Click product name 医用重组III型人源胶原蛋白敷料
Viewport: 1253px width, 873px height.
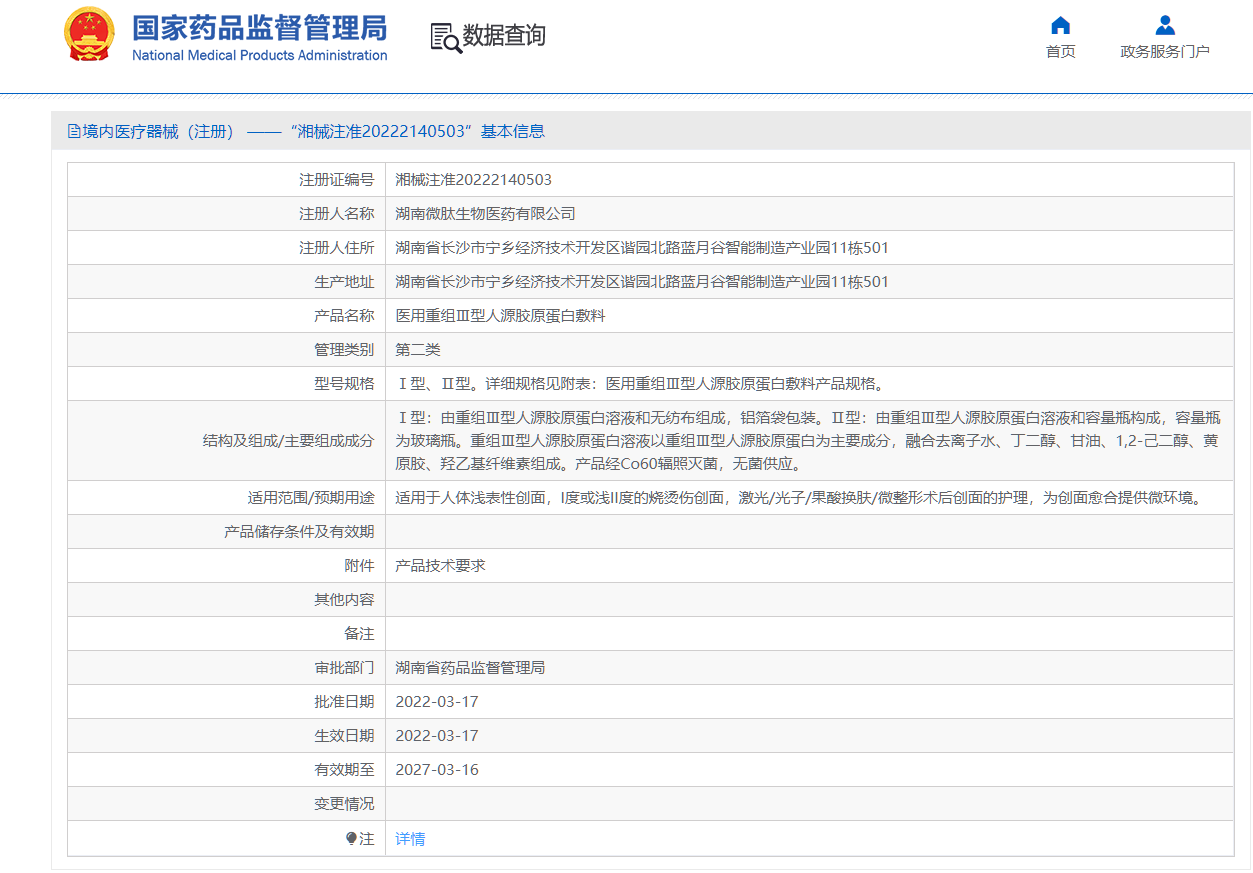500,316
